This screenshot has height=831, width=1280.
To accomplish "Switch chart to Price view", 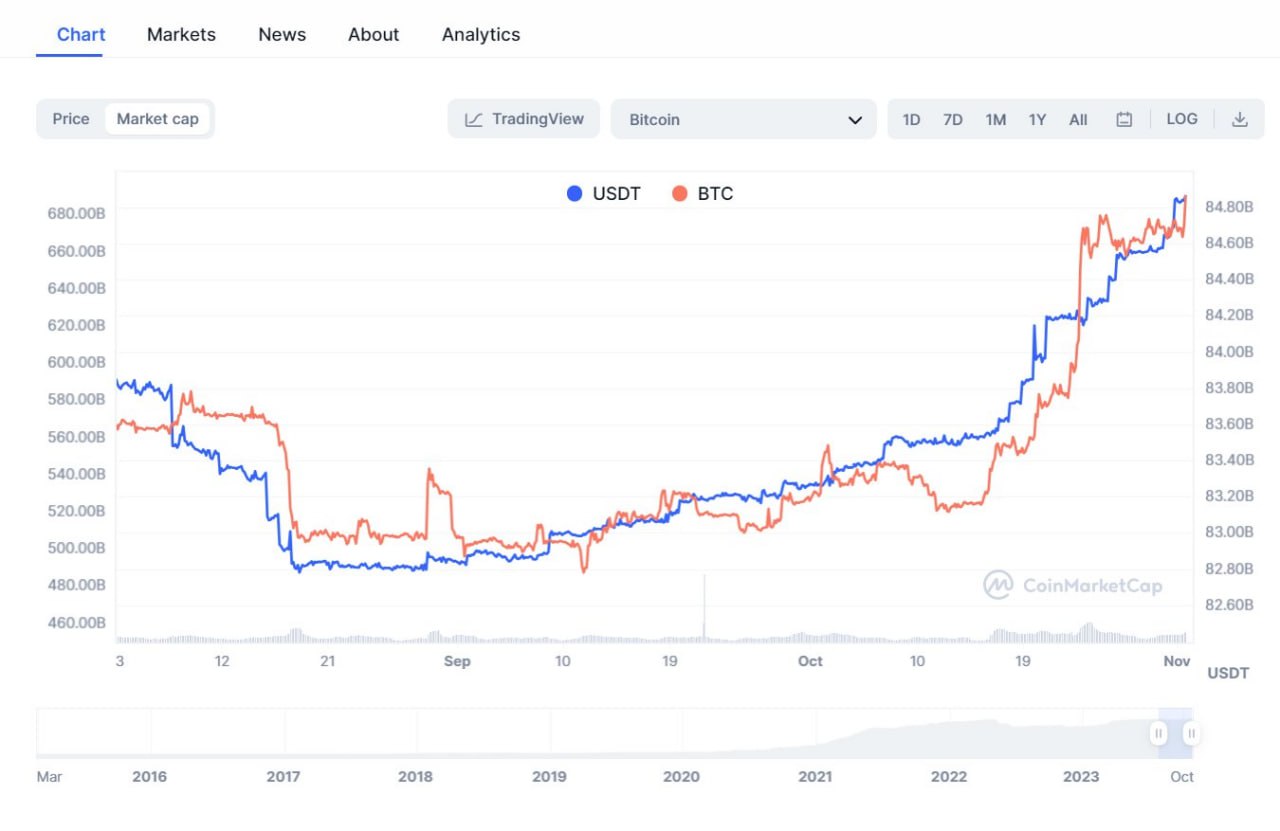I will point(71,119).
